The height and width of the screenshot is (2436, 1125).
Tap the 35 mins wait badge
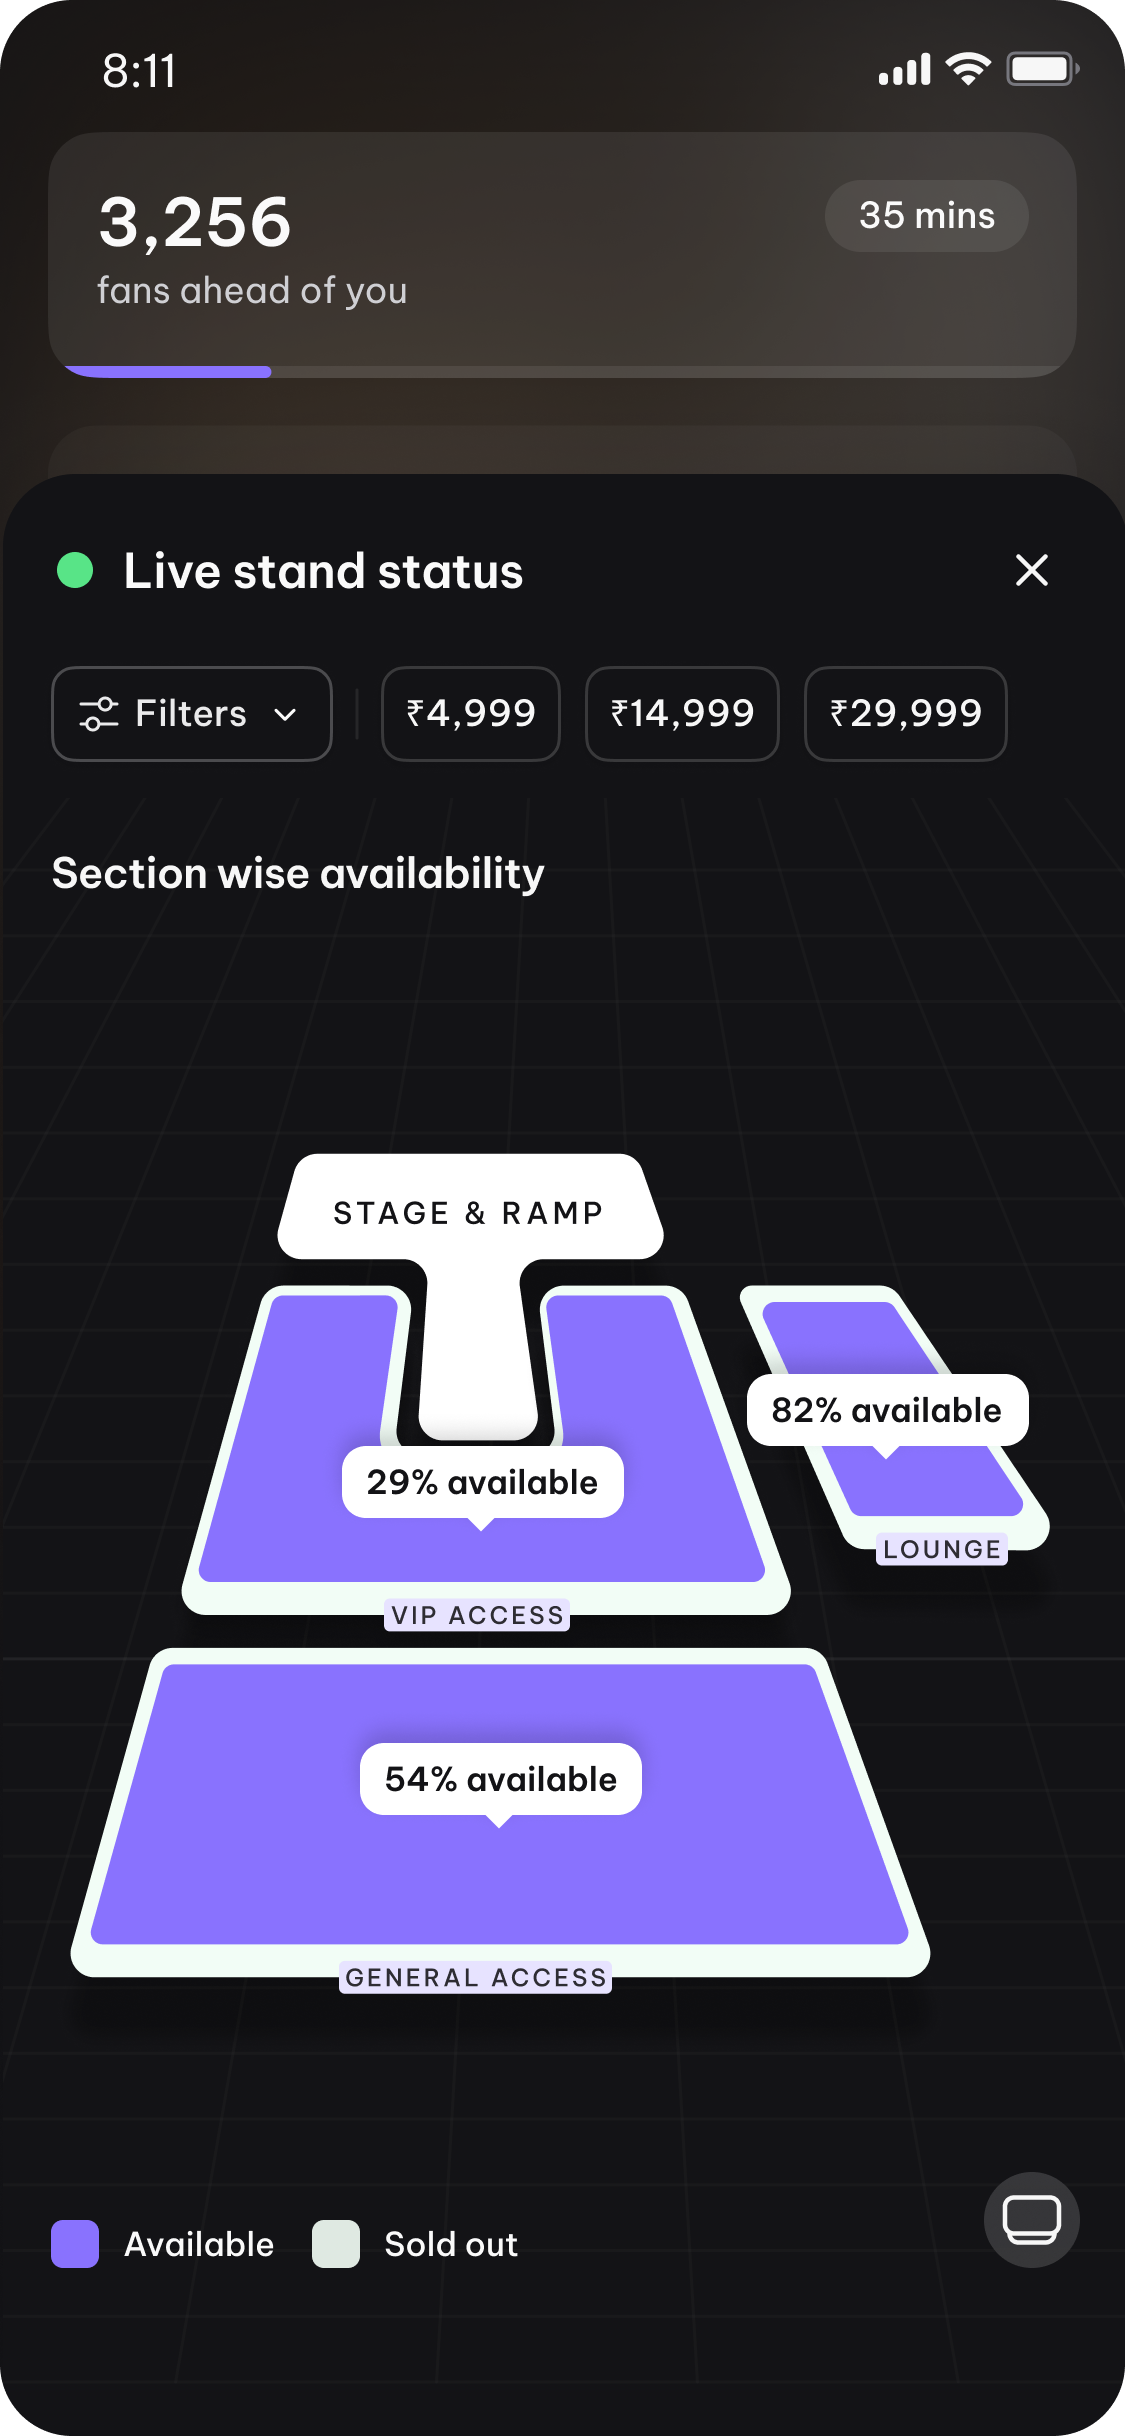click(x=926, y=216)
